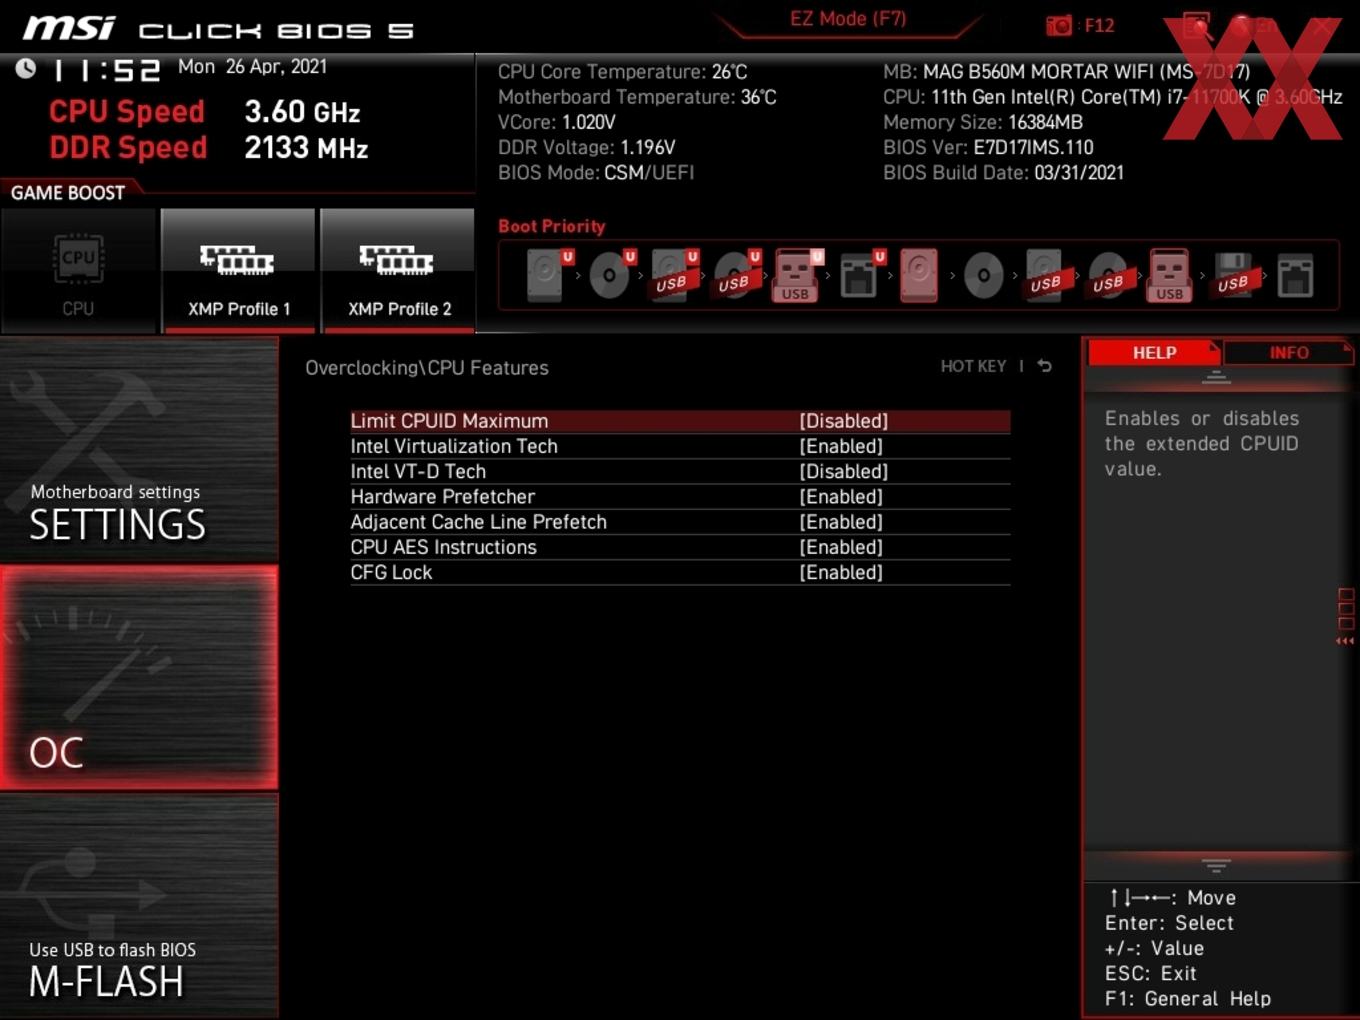Screen dimensions: 1360x1020
Task: Click the MSI Click BIOS 5 logo
Action: point(219,29)
